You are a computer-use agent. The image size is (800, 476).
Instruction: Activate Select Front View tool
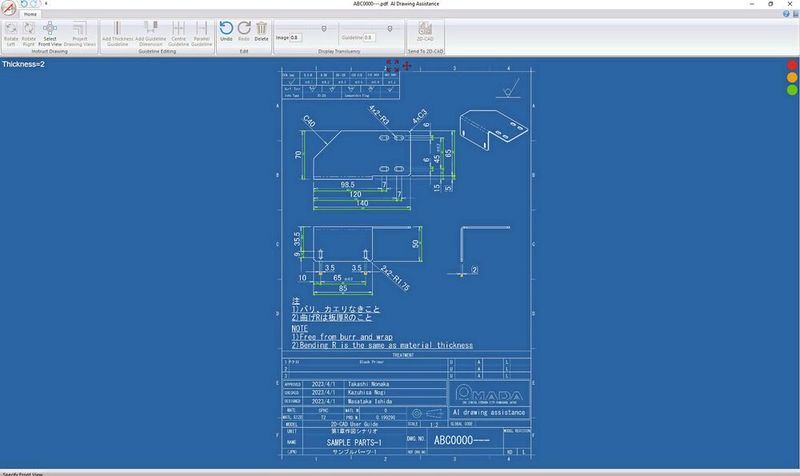tap(50, 34)
